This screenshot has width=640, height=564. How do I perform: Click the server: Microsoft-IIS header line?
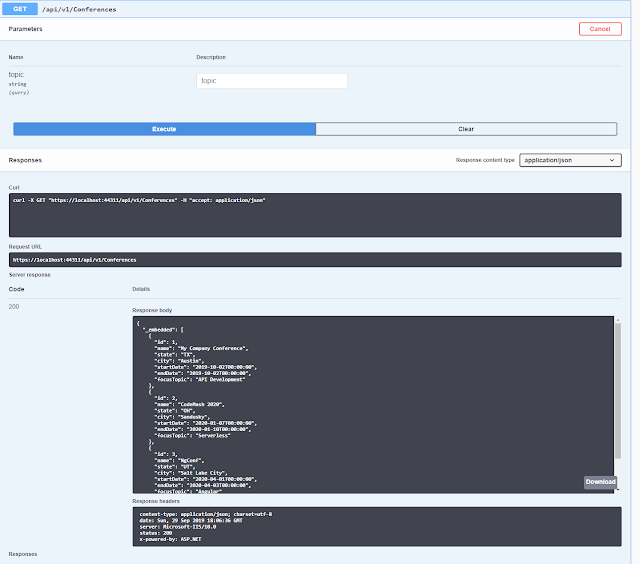178,527
